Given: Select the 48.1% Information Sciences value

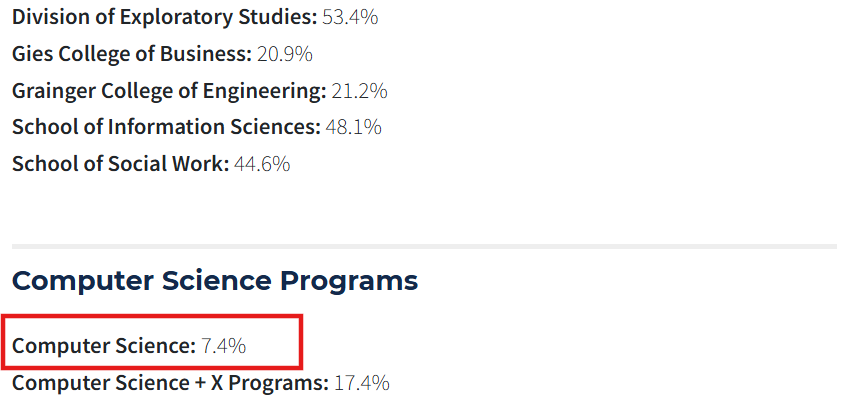Looking at the screenshot, I should (x=354, y=127).
